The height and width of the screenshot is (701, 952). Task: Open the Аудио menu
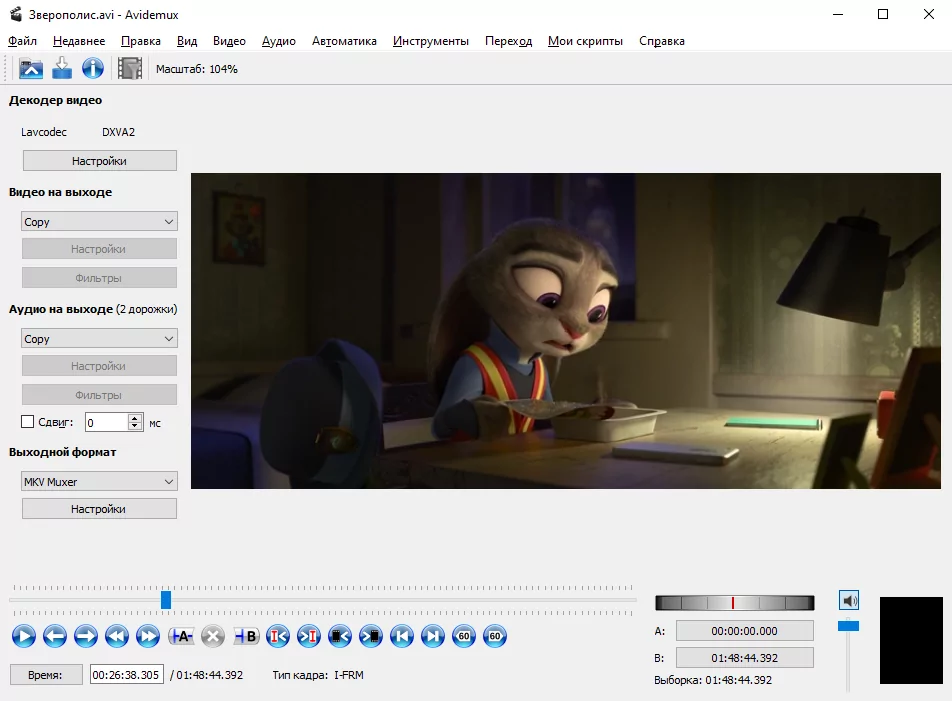(x=279, y=41)
